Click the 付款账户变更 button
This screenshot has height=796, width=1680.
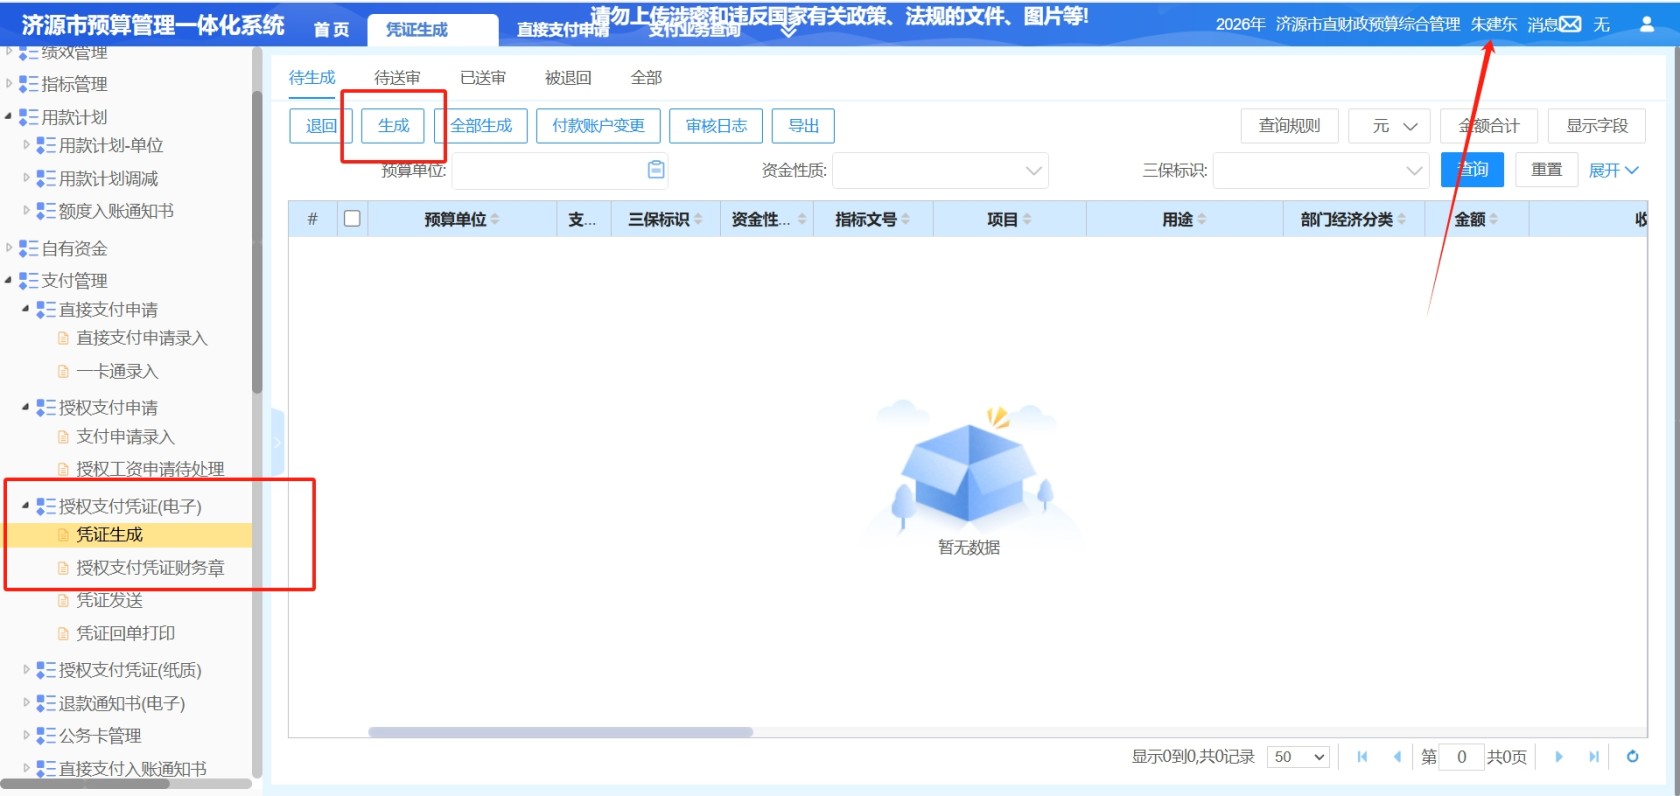[x=598, y=126]
